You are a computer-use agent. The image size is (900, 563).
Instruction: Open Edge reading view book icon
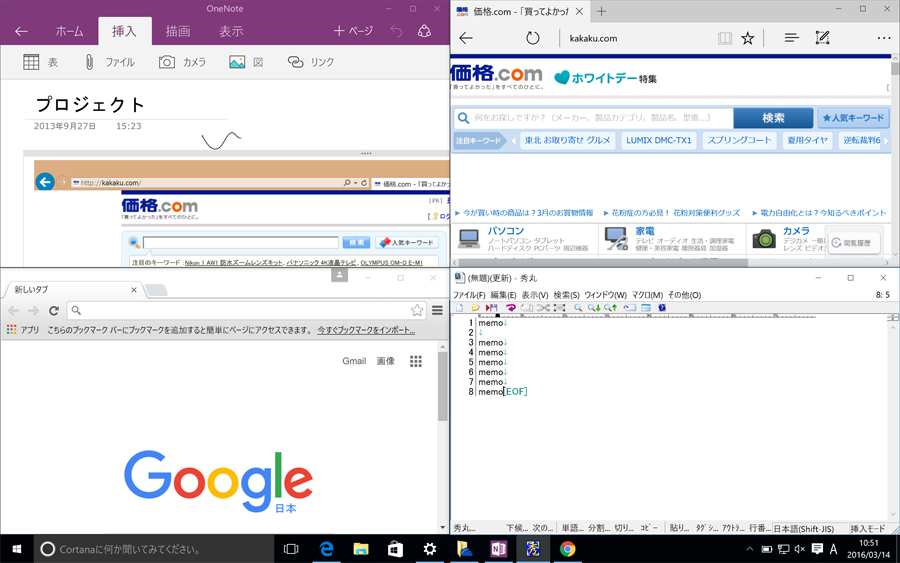click(x=724, y=38)
